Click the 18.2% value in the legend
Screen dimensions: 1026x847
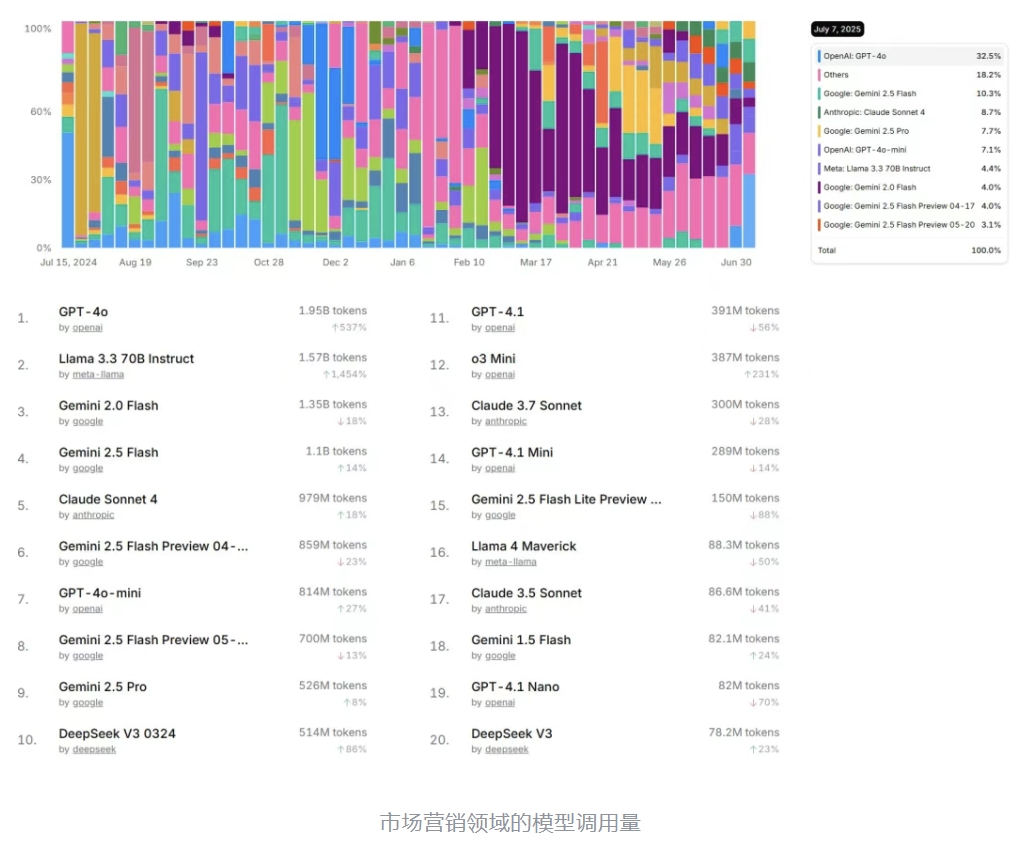[x=988, y=75]
